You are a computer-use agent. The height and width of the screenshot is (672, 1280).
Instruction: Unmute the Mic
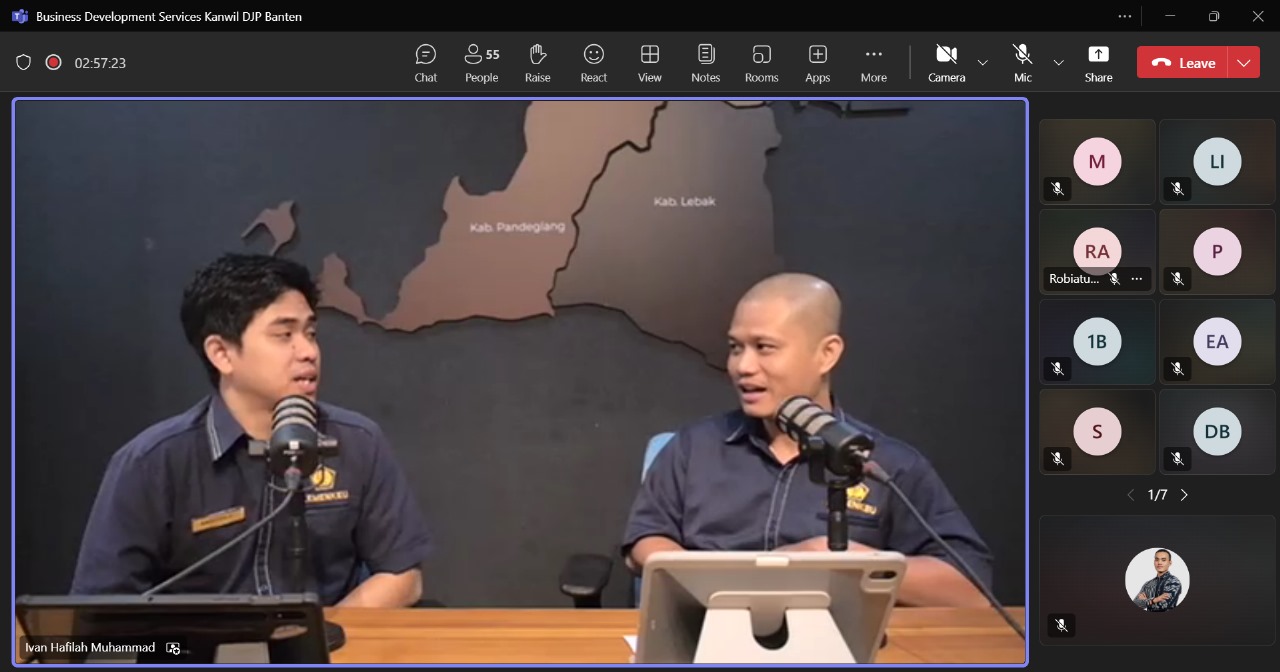pyautogui.click(x=1022, y=62)
